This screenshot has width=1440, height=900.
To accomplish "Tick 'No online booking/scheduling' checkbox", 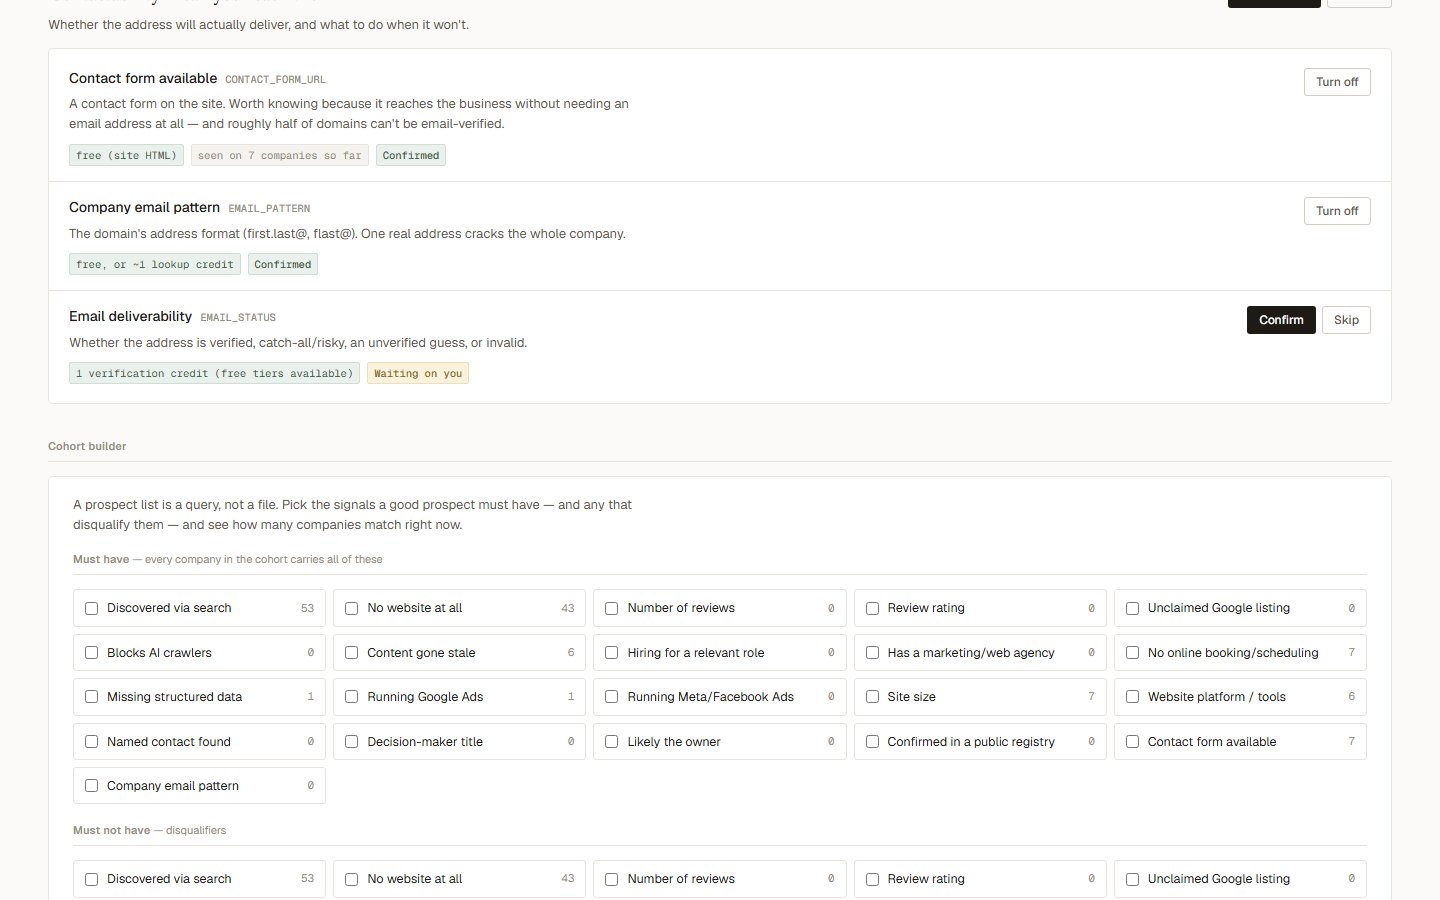I will pyautogui.click(x=1132, y=653).
